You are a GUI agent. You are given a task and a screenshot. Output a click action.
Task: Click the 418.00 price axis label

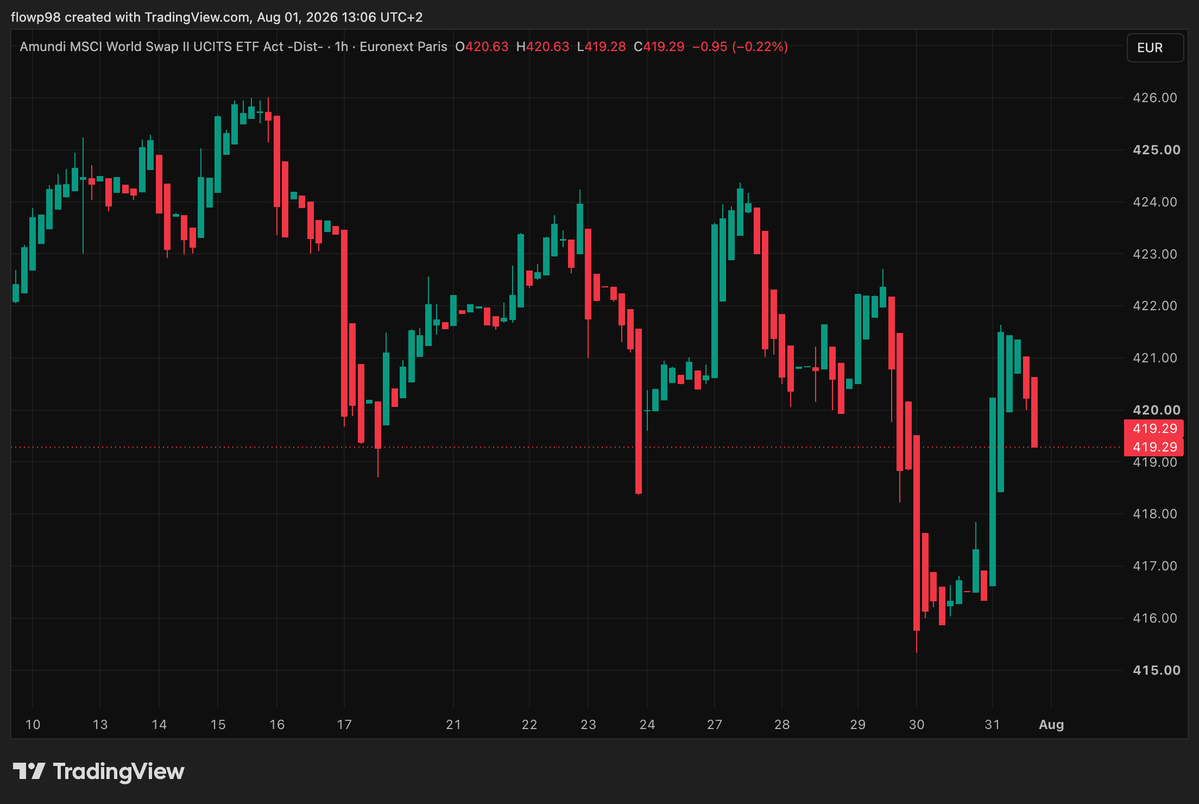[1155, 514]
